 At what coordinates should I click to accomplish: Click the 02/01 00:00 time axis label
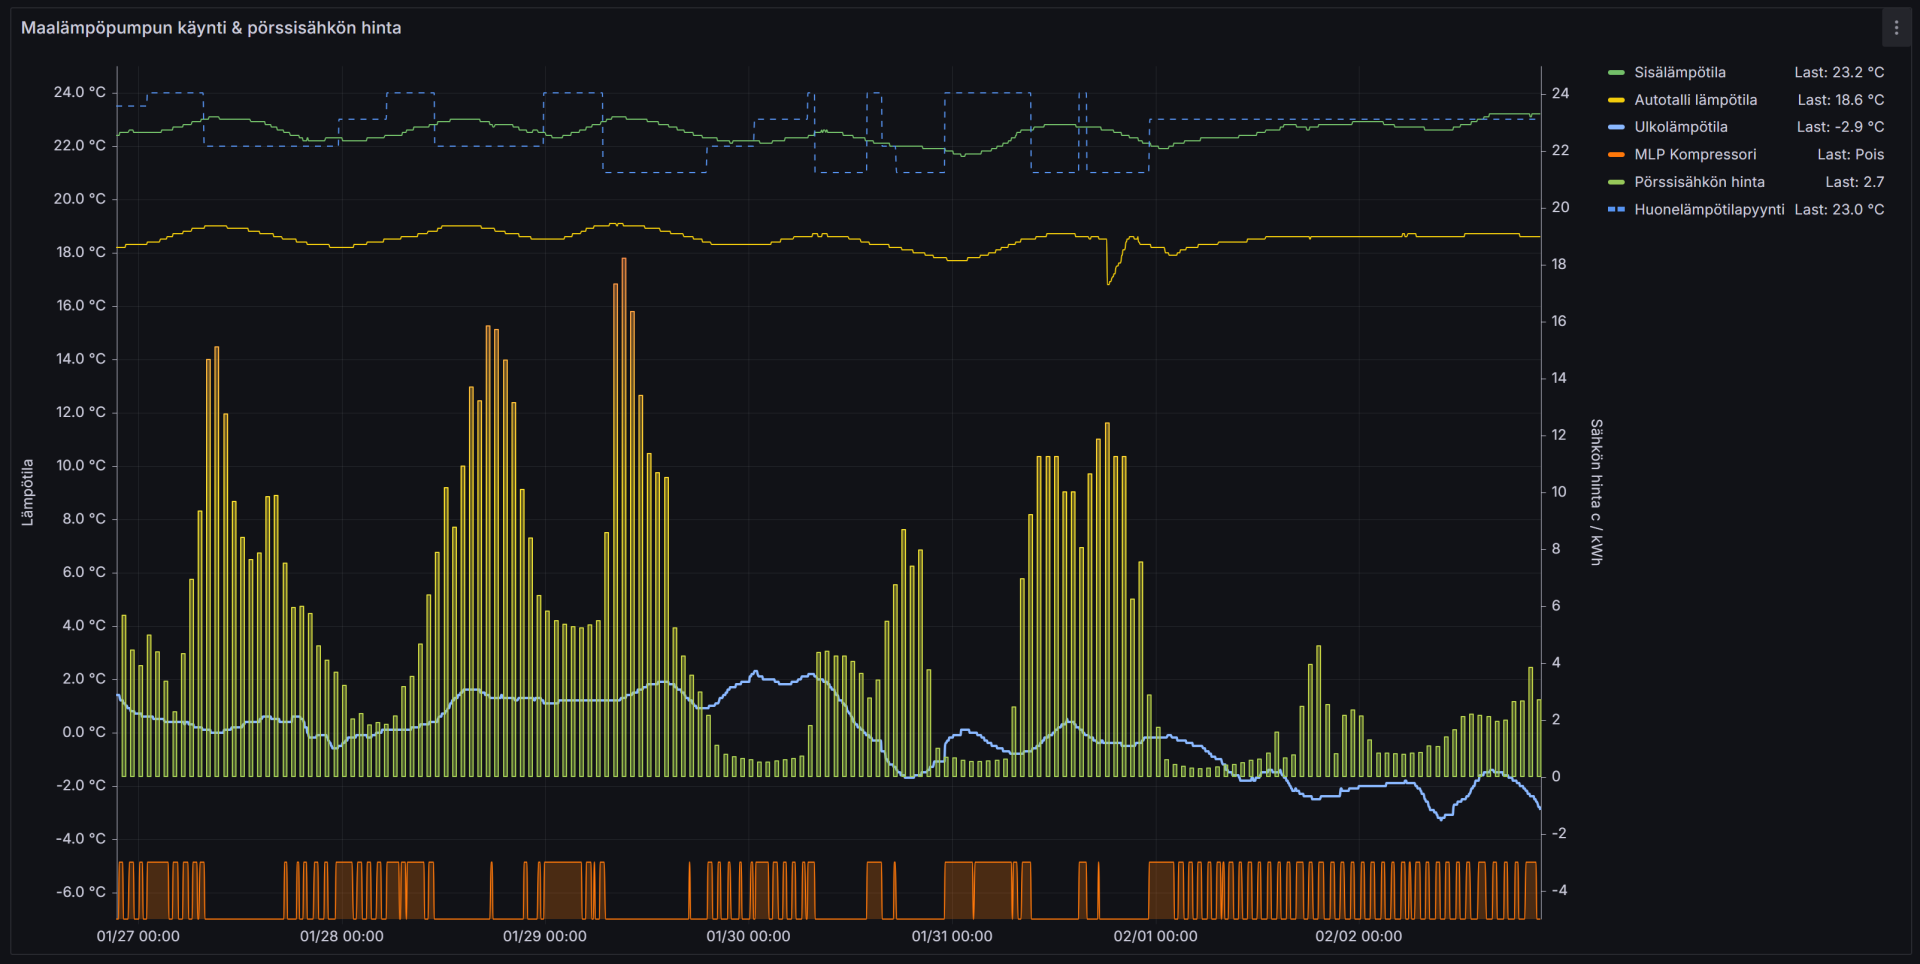click(1155, 937)
